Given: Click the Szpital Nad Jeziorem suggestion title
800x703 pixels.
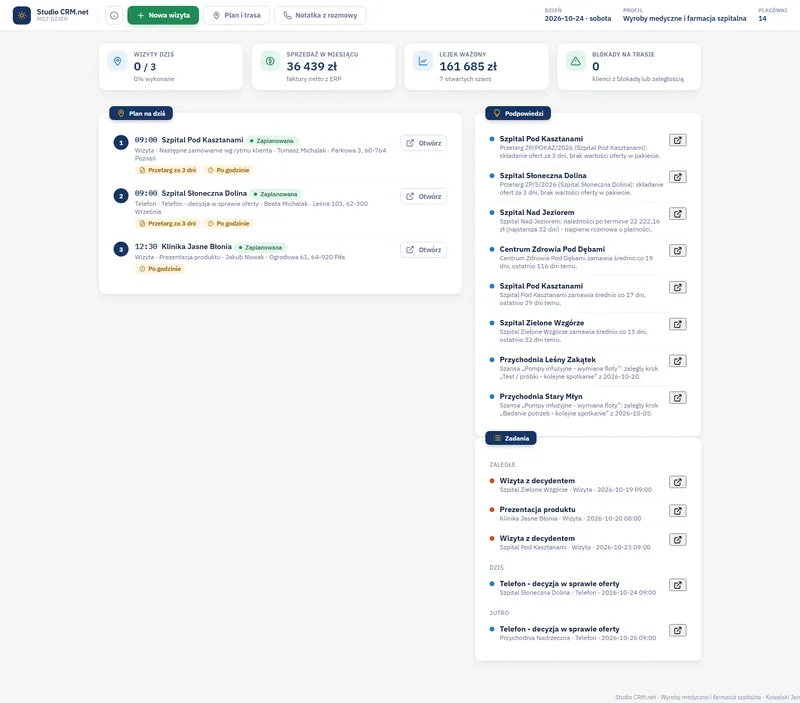Looking at the screenshot, I should [537, 212].
